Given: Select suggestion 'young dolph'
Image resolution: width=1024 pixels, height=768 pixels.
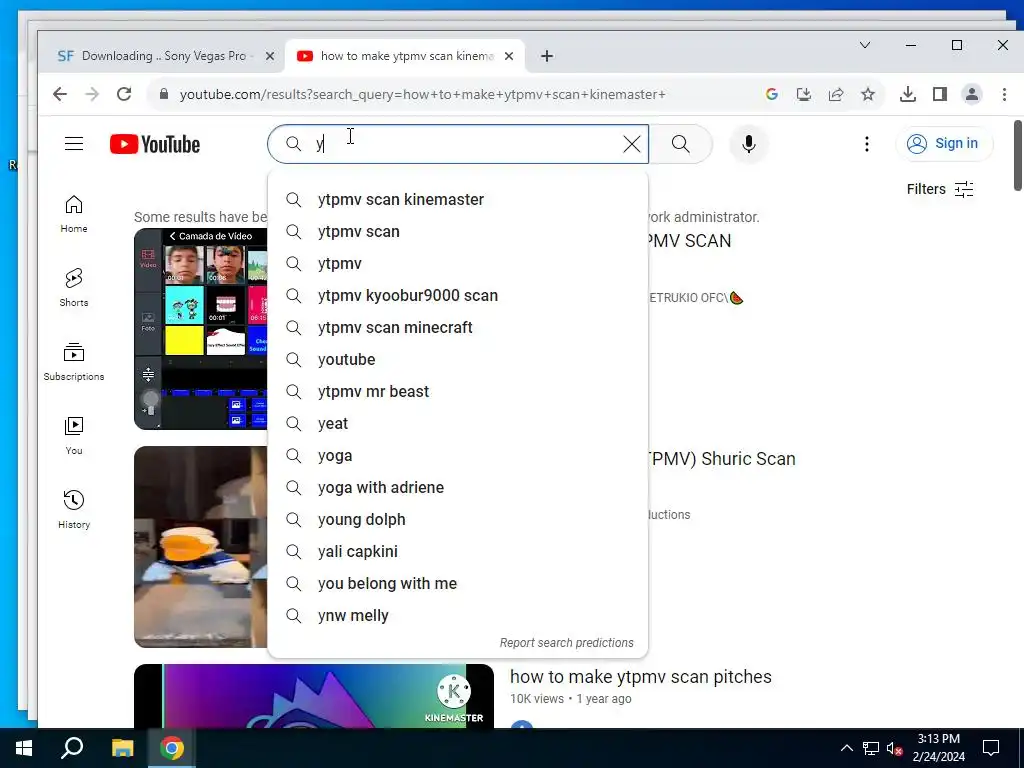Looking at the screenshot, I should pos(458,519).
